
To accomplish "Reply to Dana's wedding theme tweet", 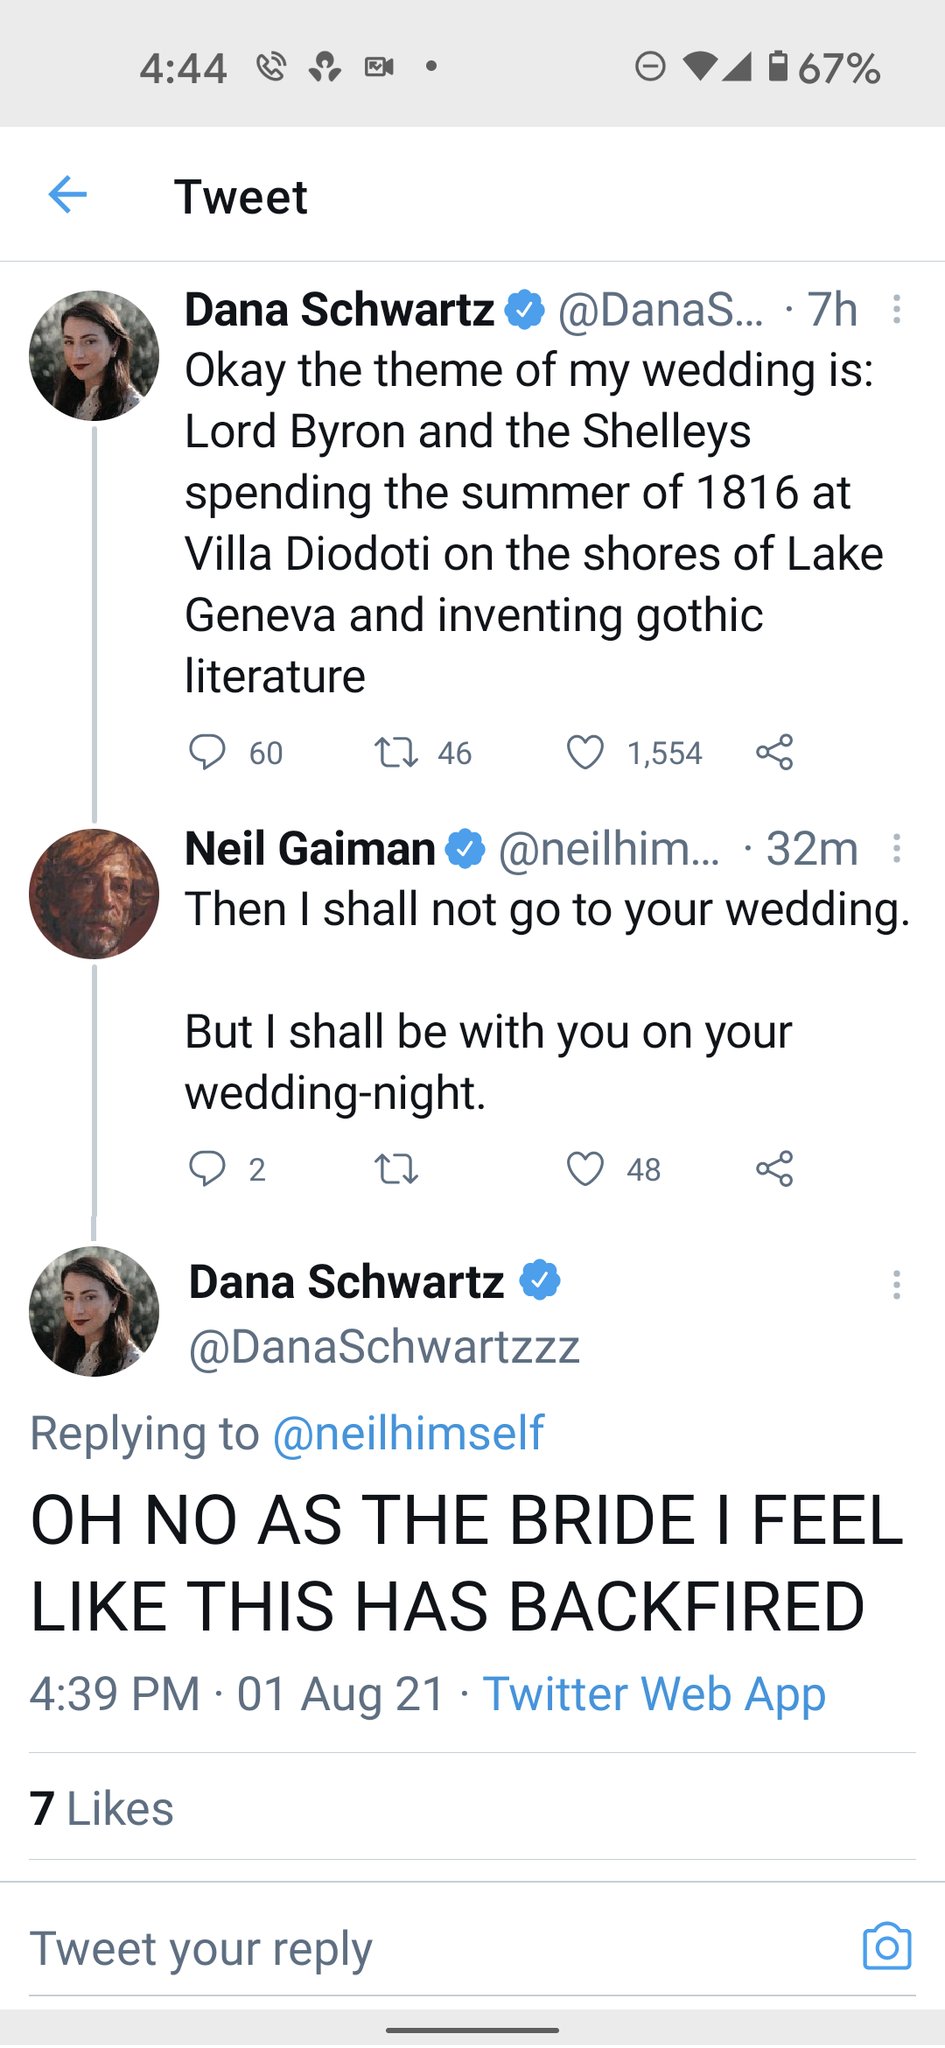I will [x=207, y=752].
